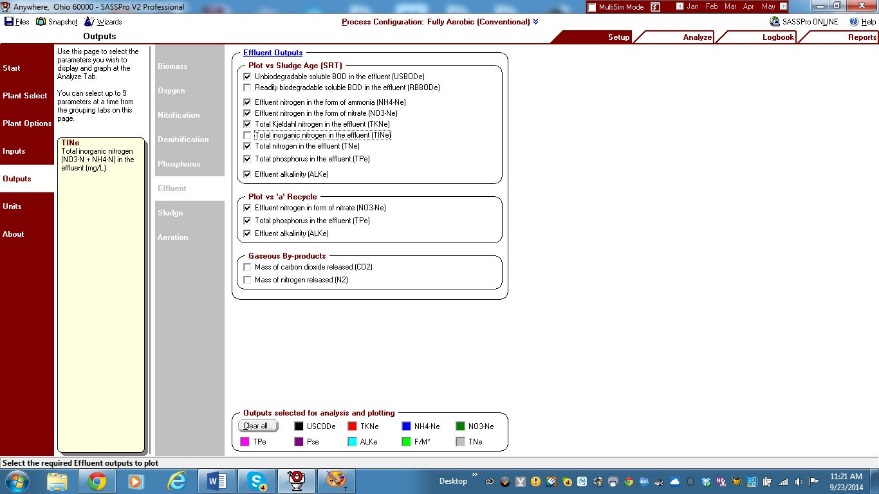879x494 pixels.
Task: Open Internet Explorer from the taskbar
Action: (177, 481)
